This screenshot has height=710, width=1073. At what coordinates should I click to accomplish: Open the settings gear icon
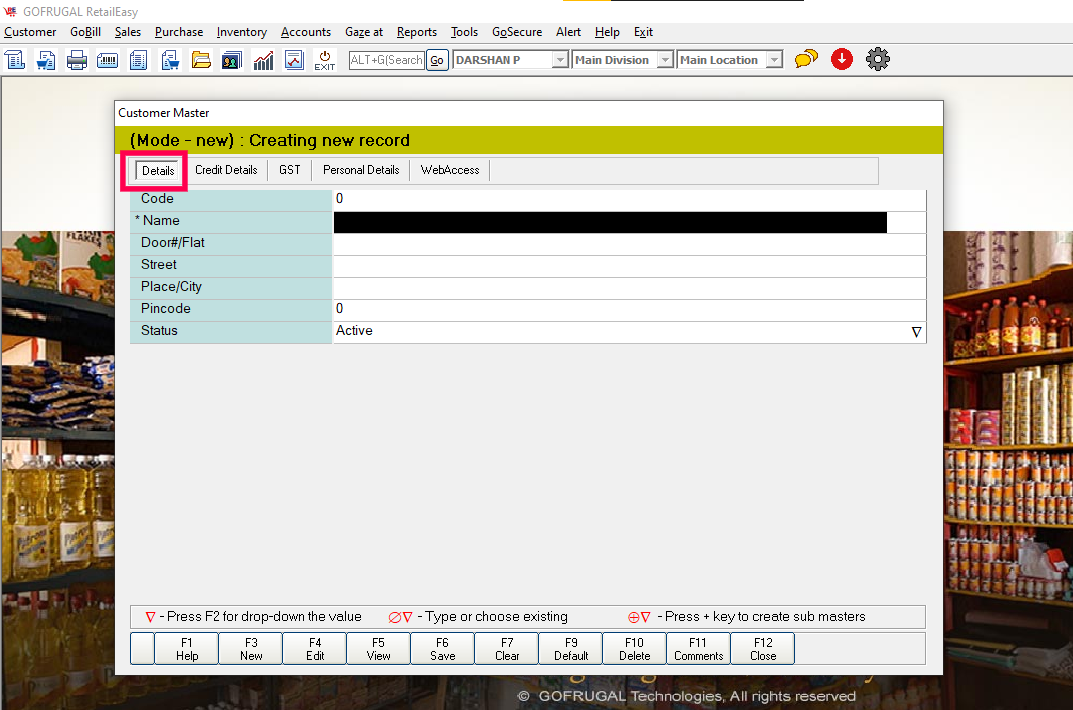(878, 60)
